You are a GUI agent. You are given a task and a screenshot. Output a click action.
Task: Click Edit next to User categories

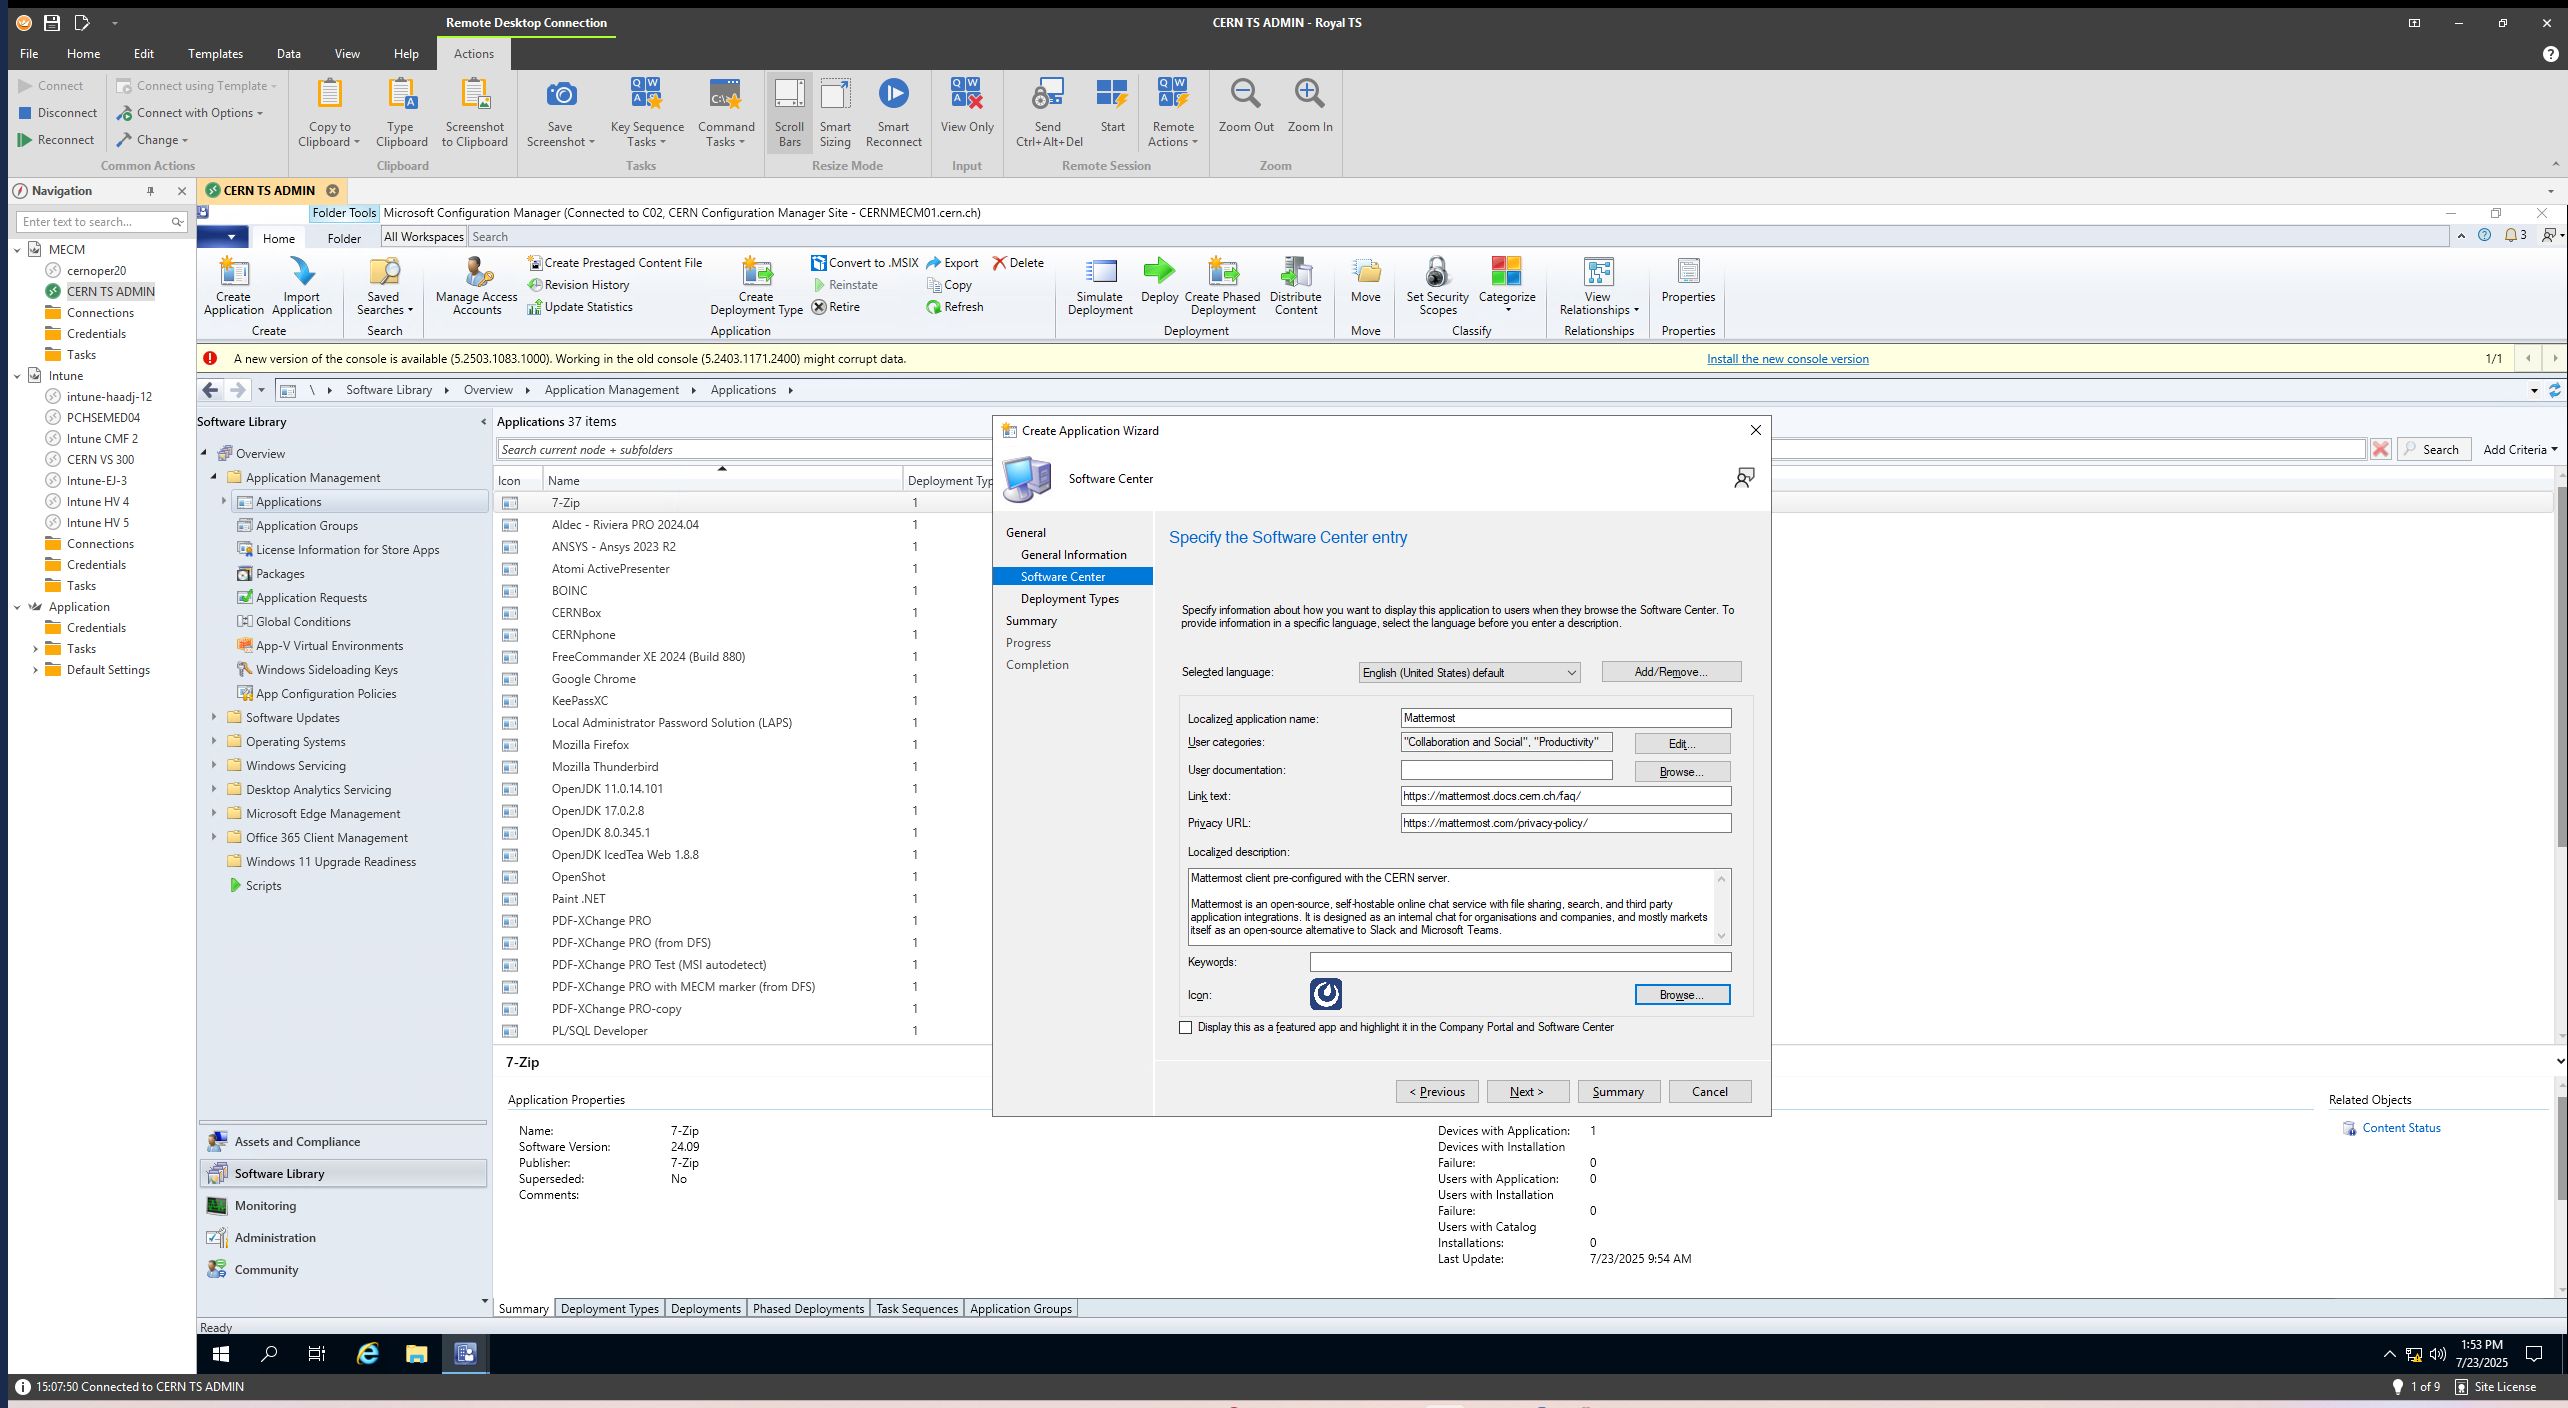tap(1682, 744)
